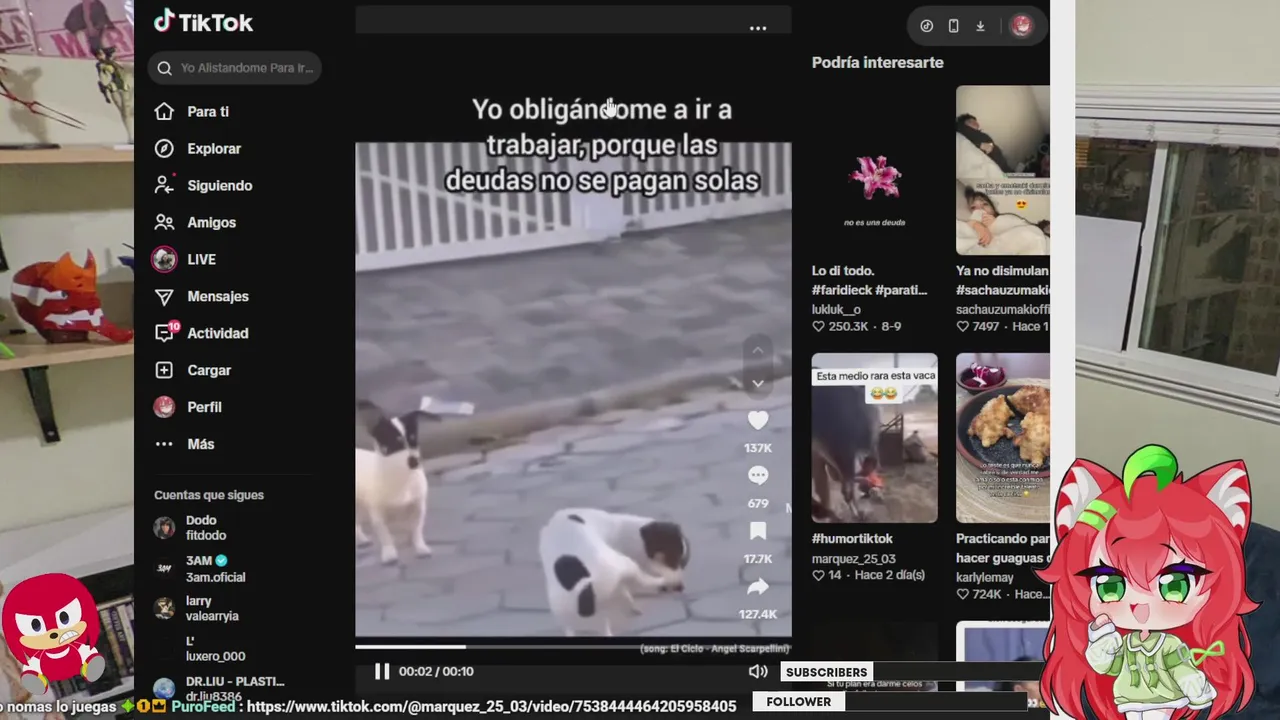Click the 127.4K shares count

pyautogui.click(x=758, y=614)
